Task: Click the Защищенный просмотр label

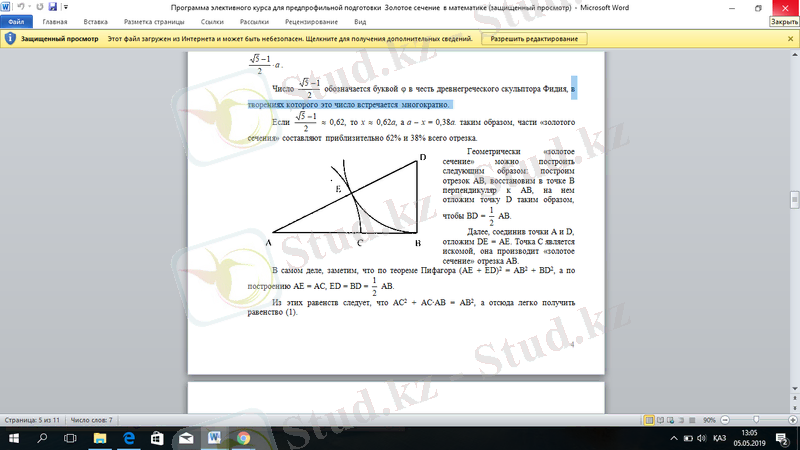Action: point(59,39)
